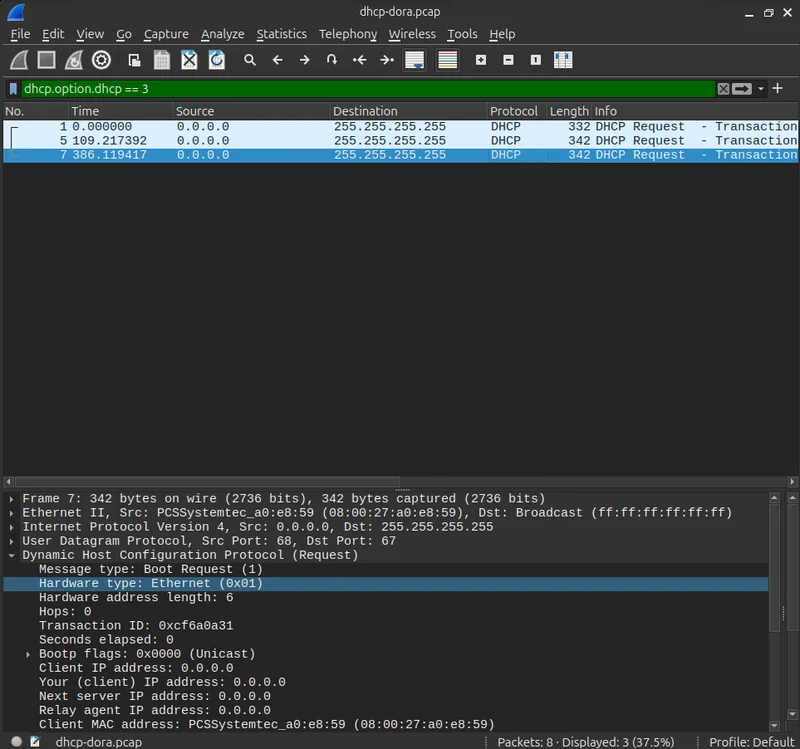The height and width of the screenshot is (749, 800).
Task: Open the View menu
Action: (90, 34)
